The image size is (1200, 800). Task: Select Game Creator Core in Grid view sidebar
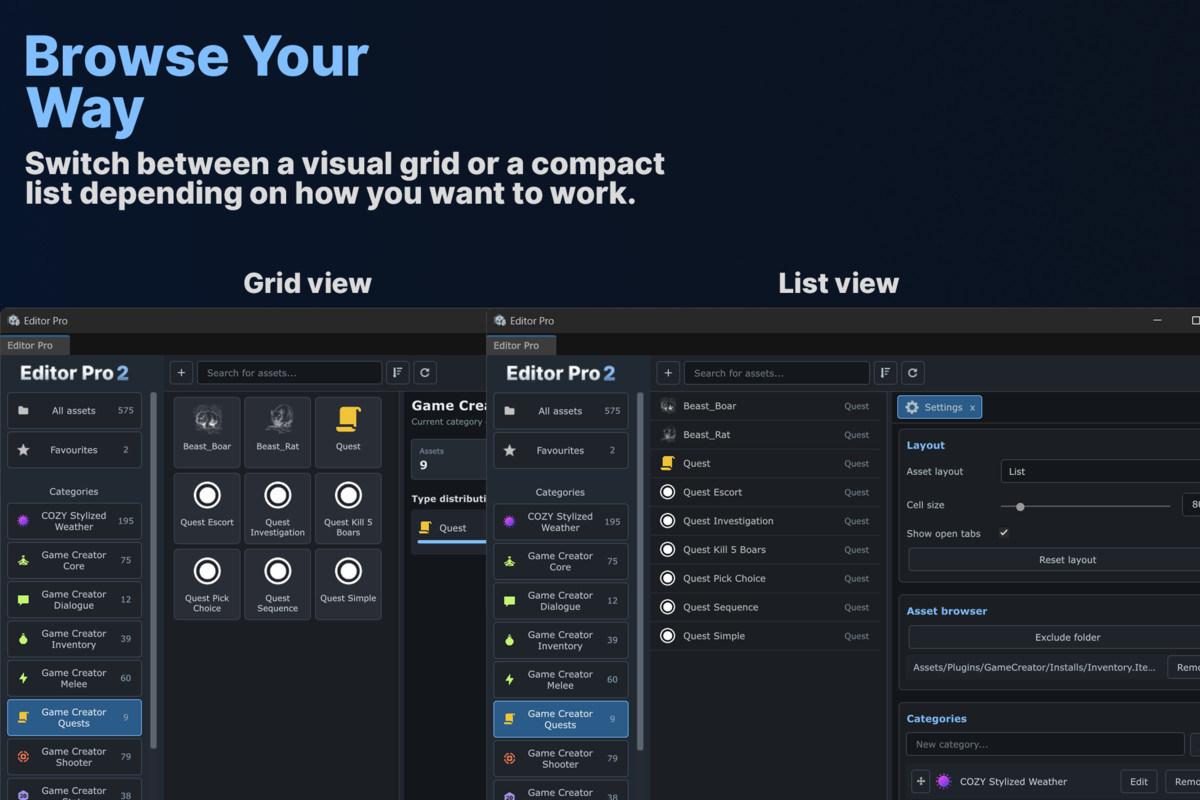coord(74,560)
